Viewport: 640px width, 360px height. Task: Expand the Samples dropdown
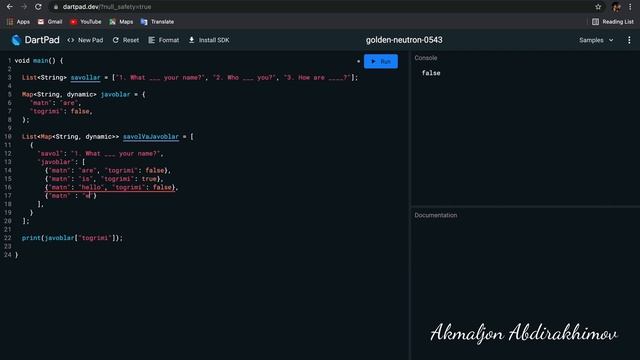pos(596,40)
